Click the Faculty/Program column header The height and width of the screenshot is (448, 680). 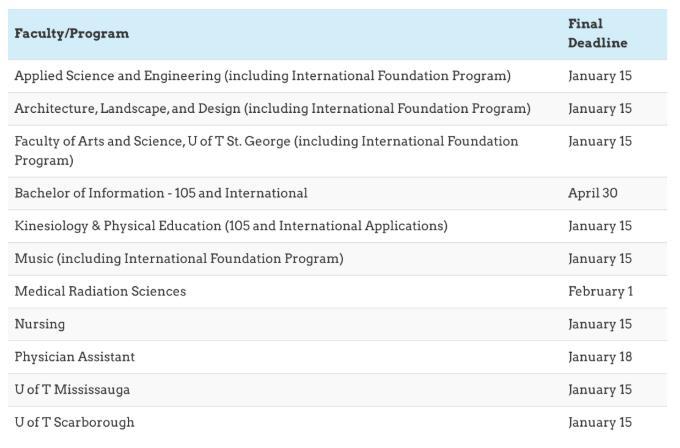tap(72, 33)
